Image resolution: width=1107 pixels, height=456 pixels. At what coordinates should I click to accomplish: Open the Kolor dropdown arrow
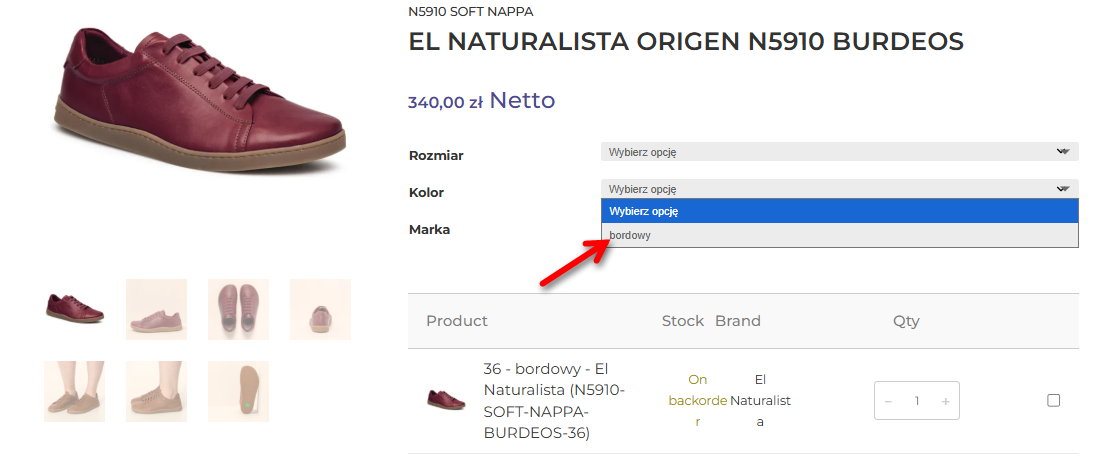(x=1062, y=188)
